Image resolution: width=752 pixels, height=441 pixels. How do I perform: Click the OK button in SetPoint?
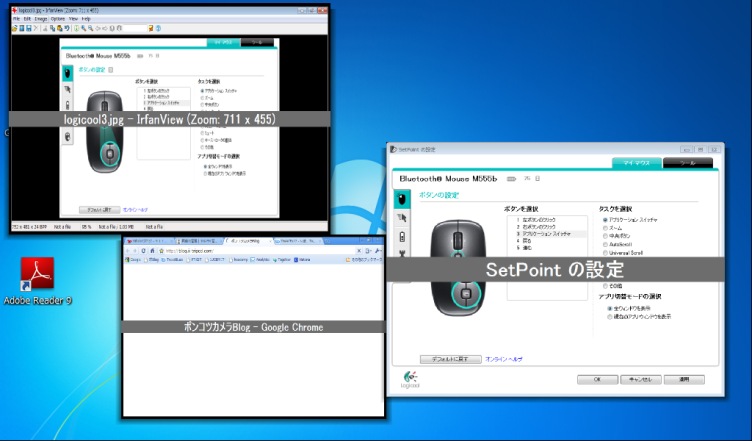tap(597, 380)
